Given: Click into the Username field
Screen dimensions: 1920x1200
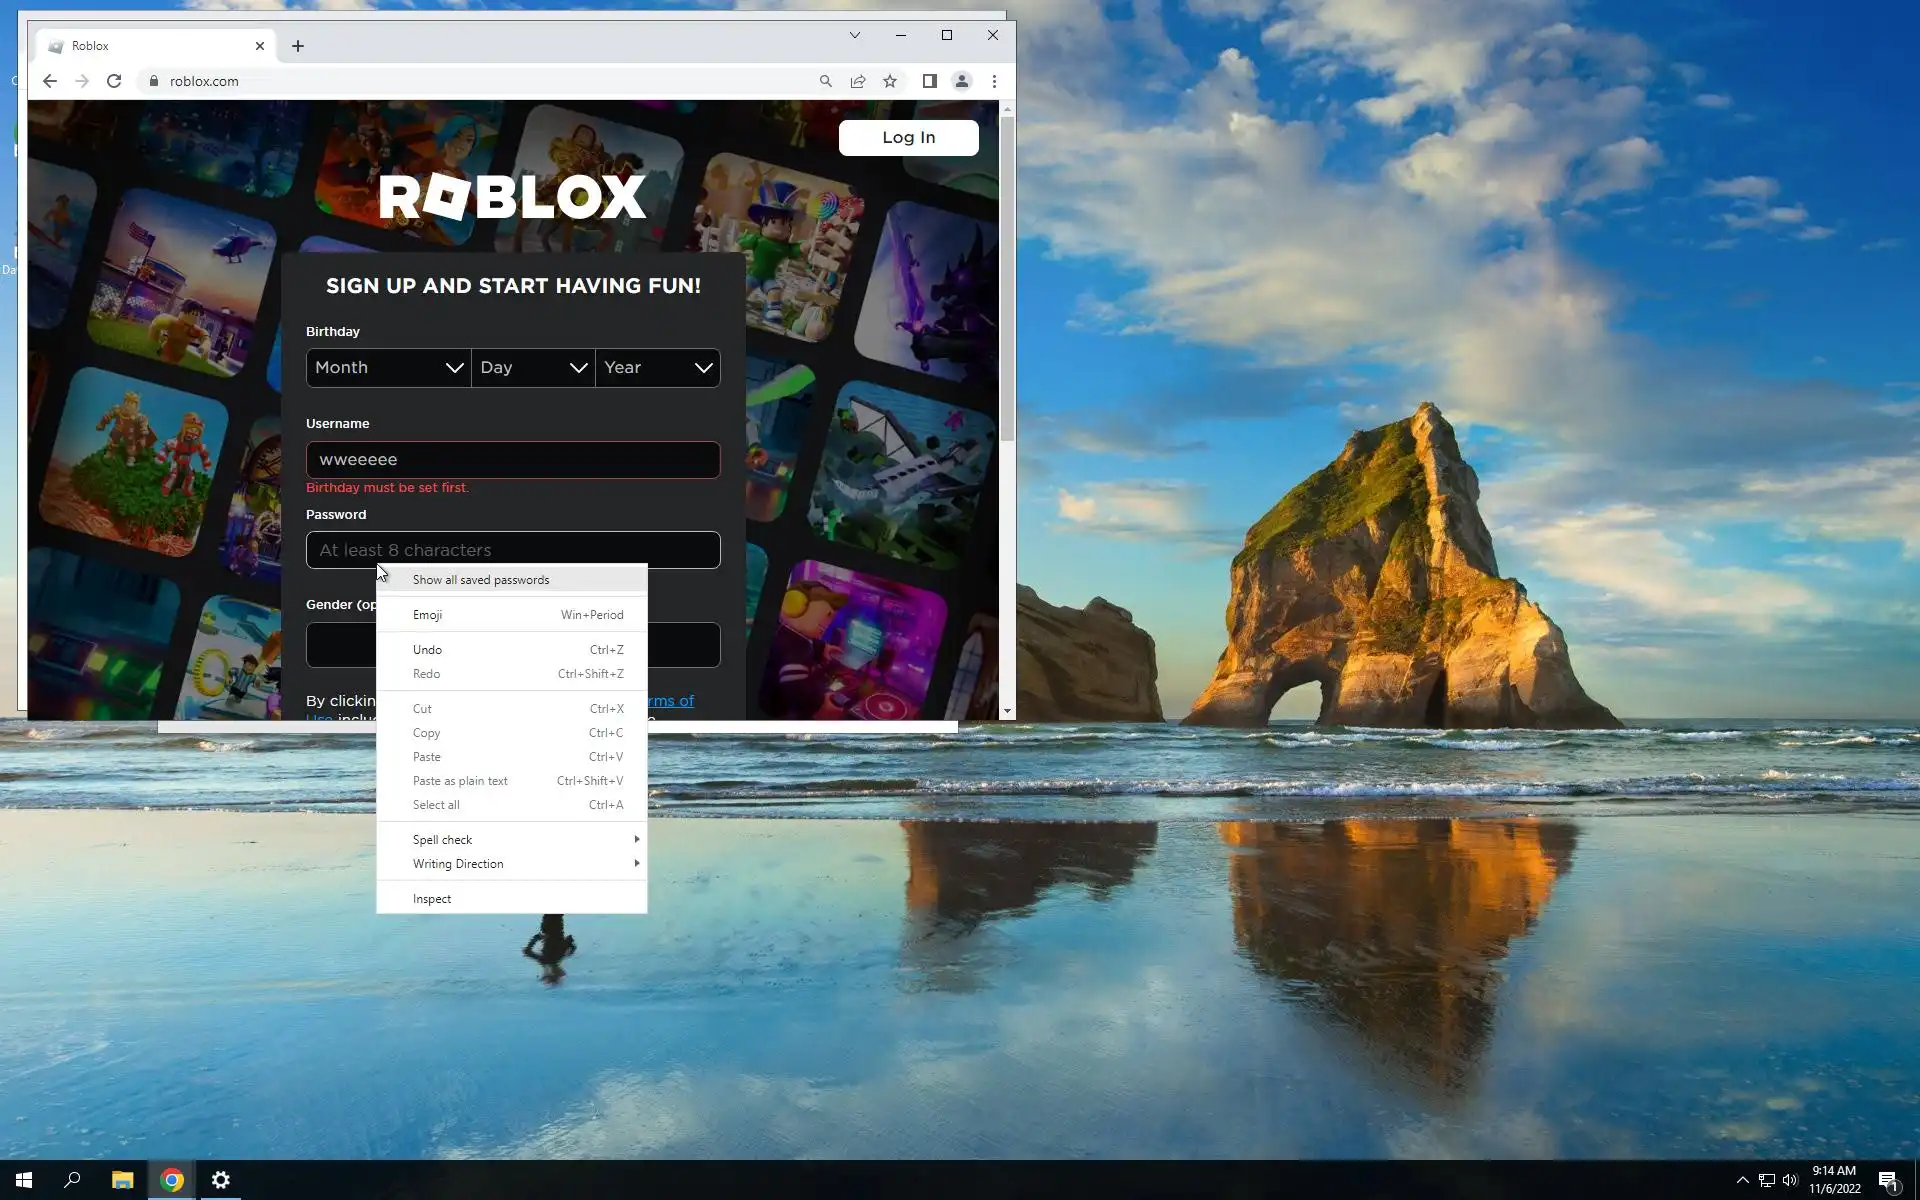Looking at the screenshot, I should click(513, 460).
